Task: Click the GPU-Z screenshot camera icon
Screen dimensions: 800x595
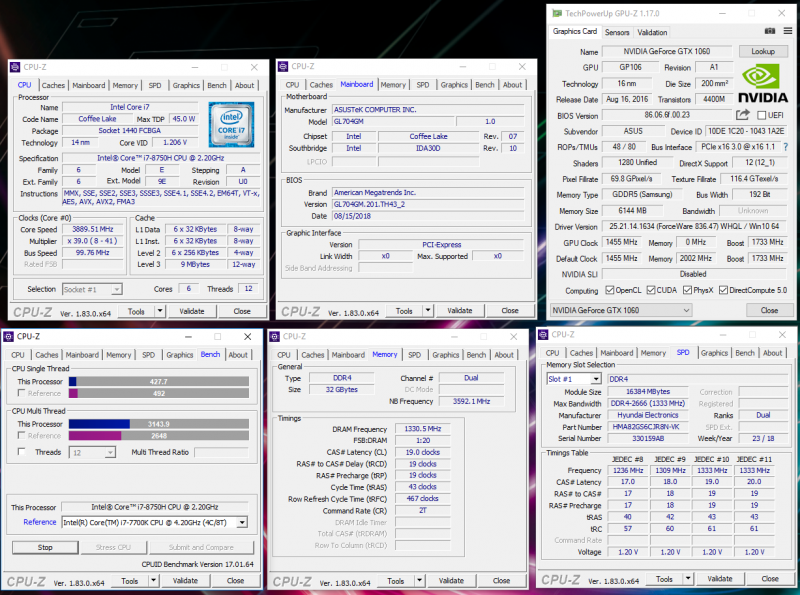Action: (x=770, y=31)
